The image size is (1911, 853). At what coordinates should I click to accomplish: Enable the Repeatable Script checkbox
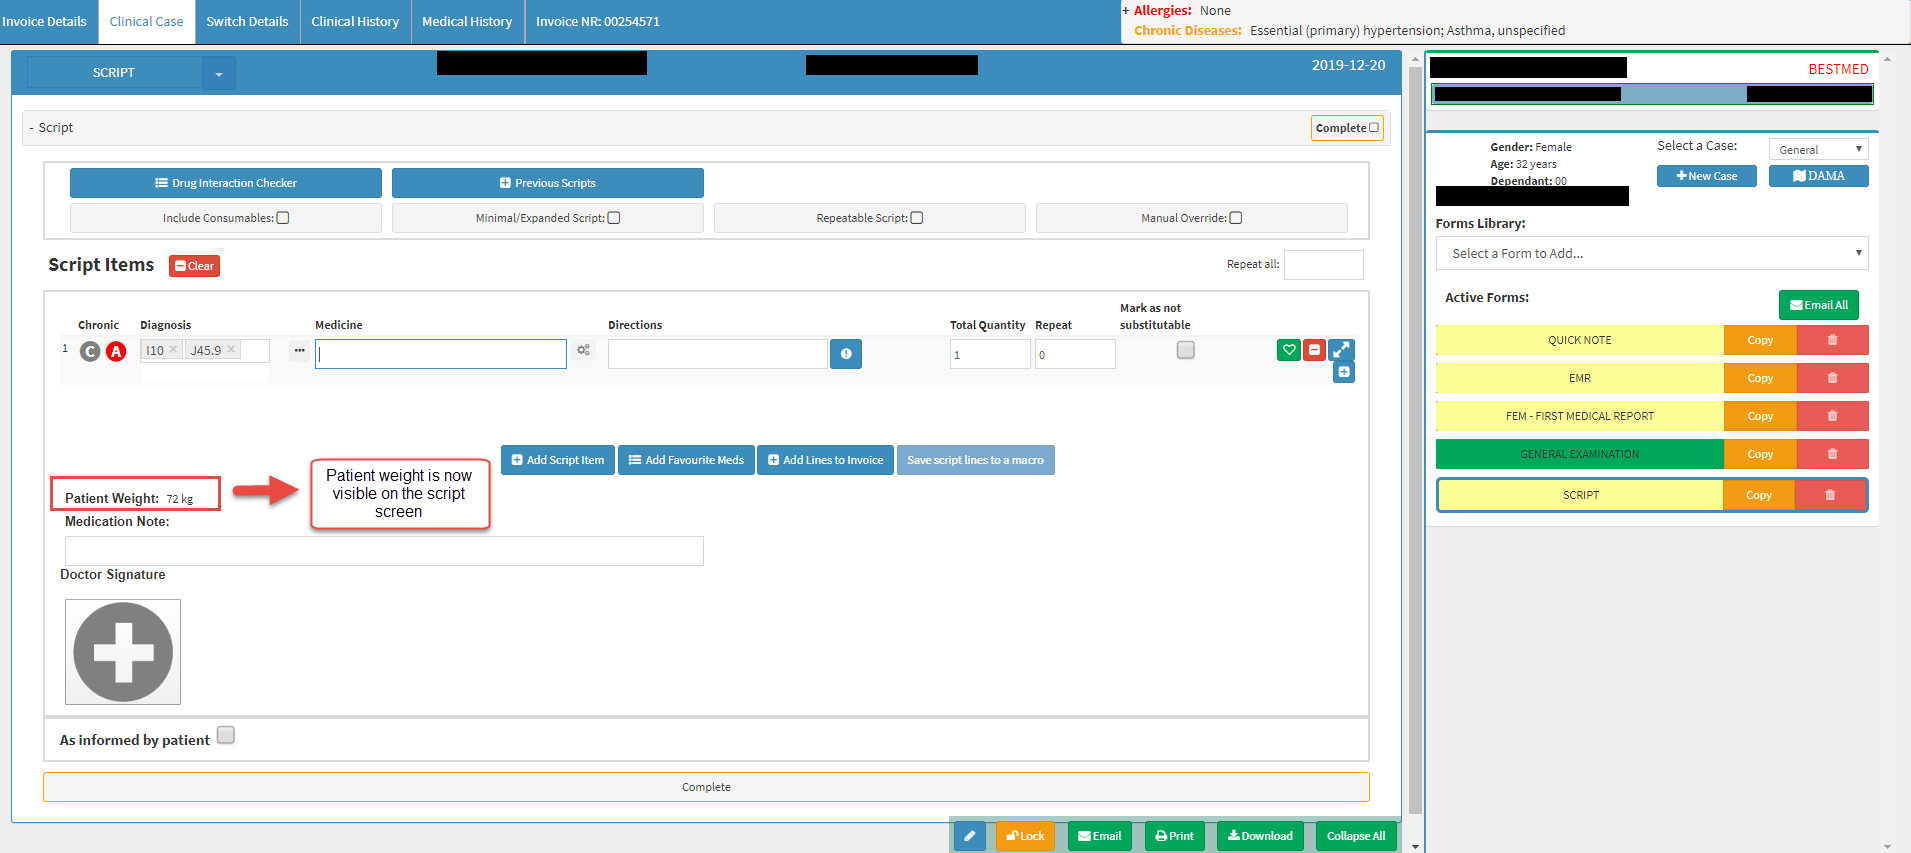(917, 218)
